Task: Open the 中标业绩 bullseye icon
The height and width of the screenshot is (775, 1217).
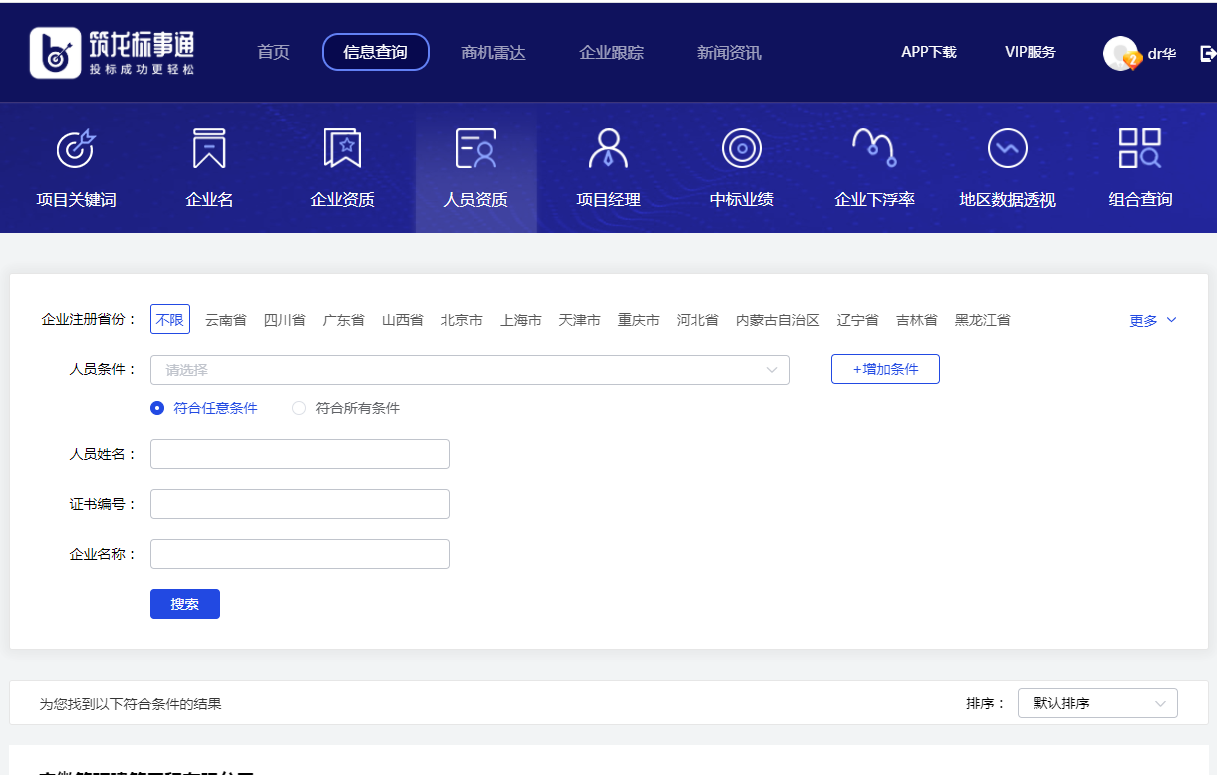Action: pos(741,149)
